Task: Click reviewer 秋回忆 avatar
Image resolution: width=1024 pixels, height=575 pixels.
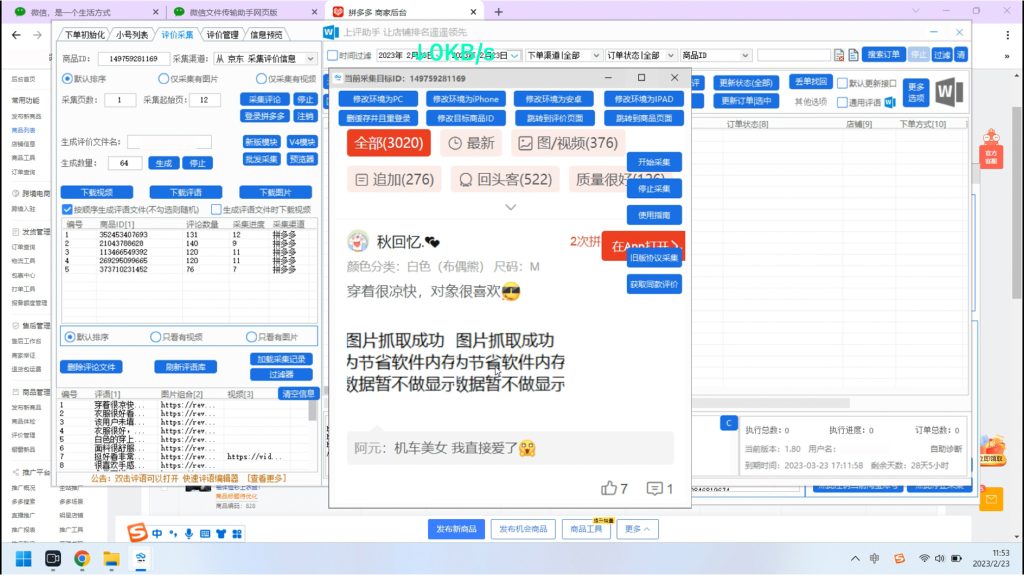Action: coord(358,242)
